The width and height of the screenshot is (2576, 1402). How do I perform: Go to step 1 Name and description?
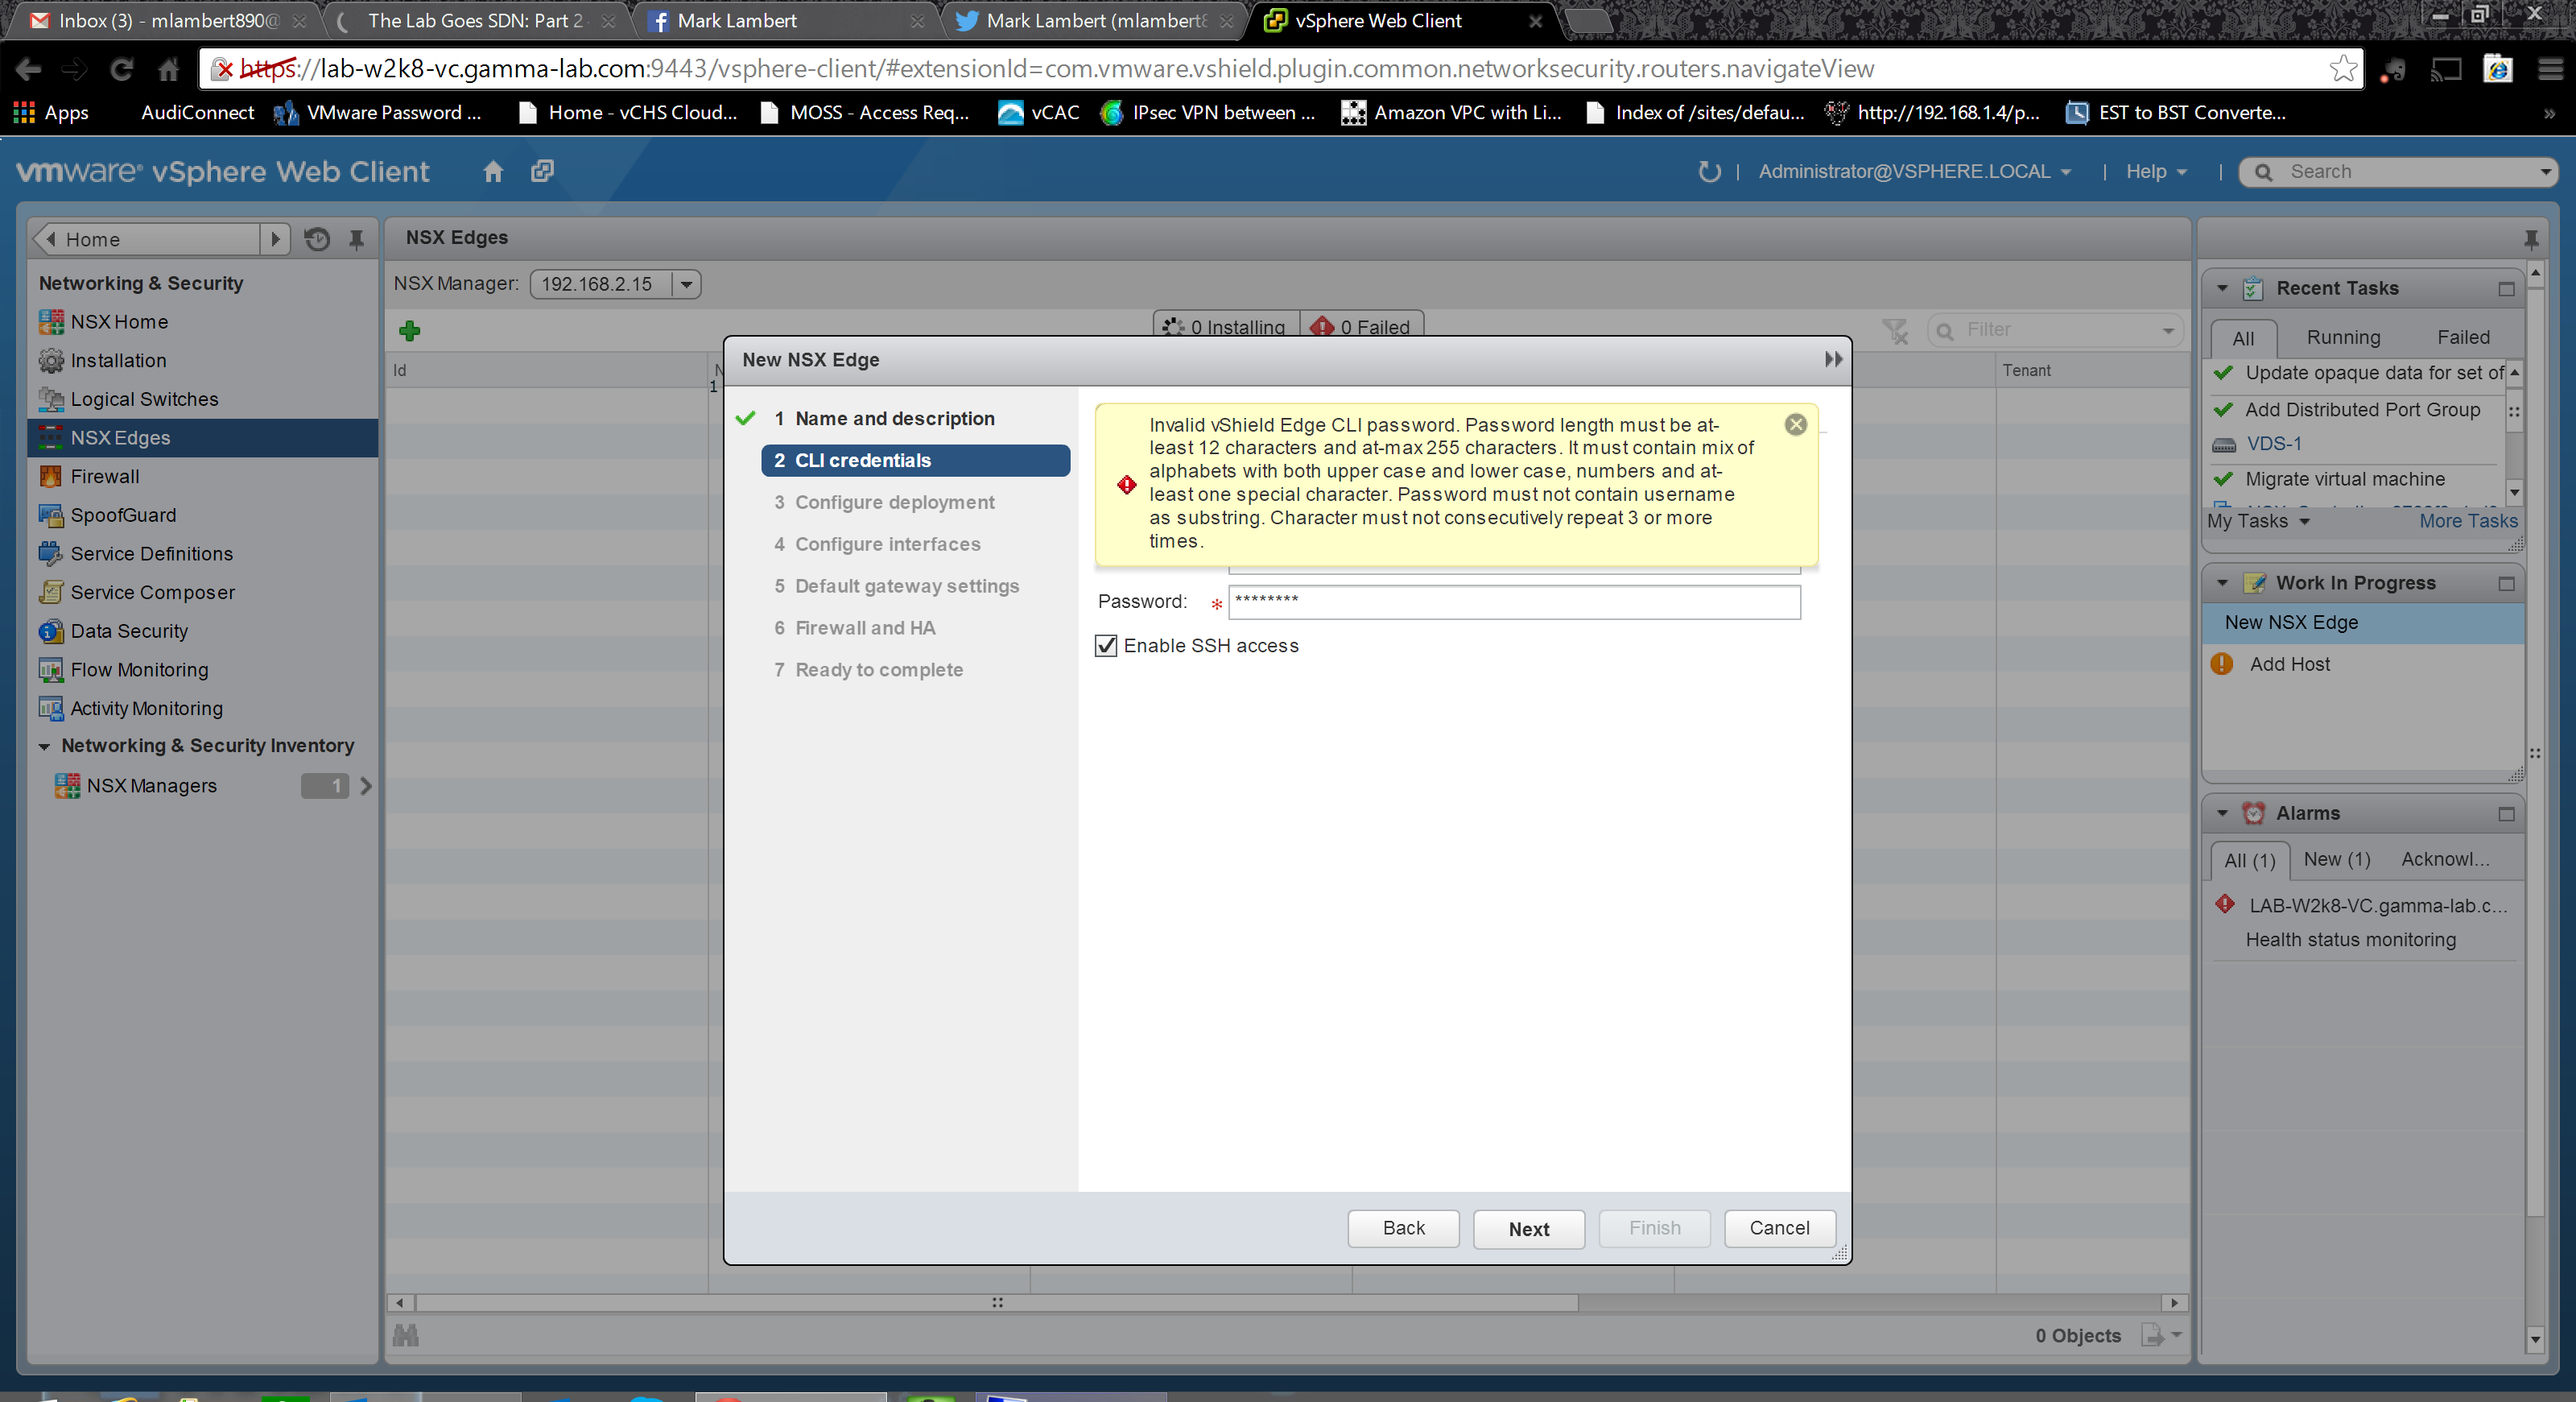pyautogui.click(x=894, y=418)
